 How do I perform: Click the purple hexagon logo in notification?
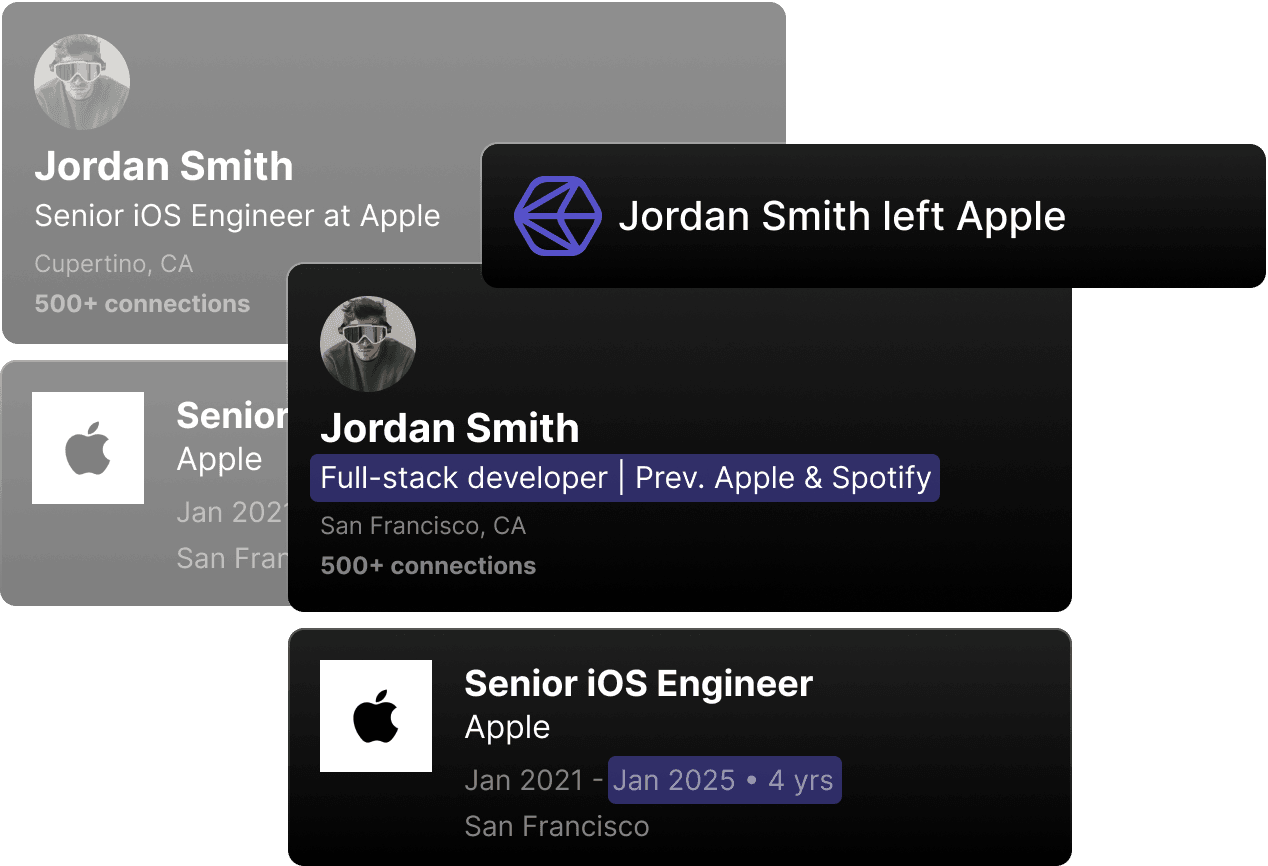tap(557, 216)
